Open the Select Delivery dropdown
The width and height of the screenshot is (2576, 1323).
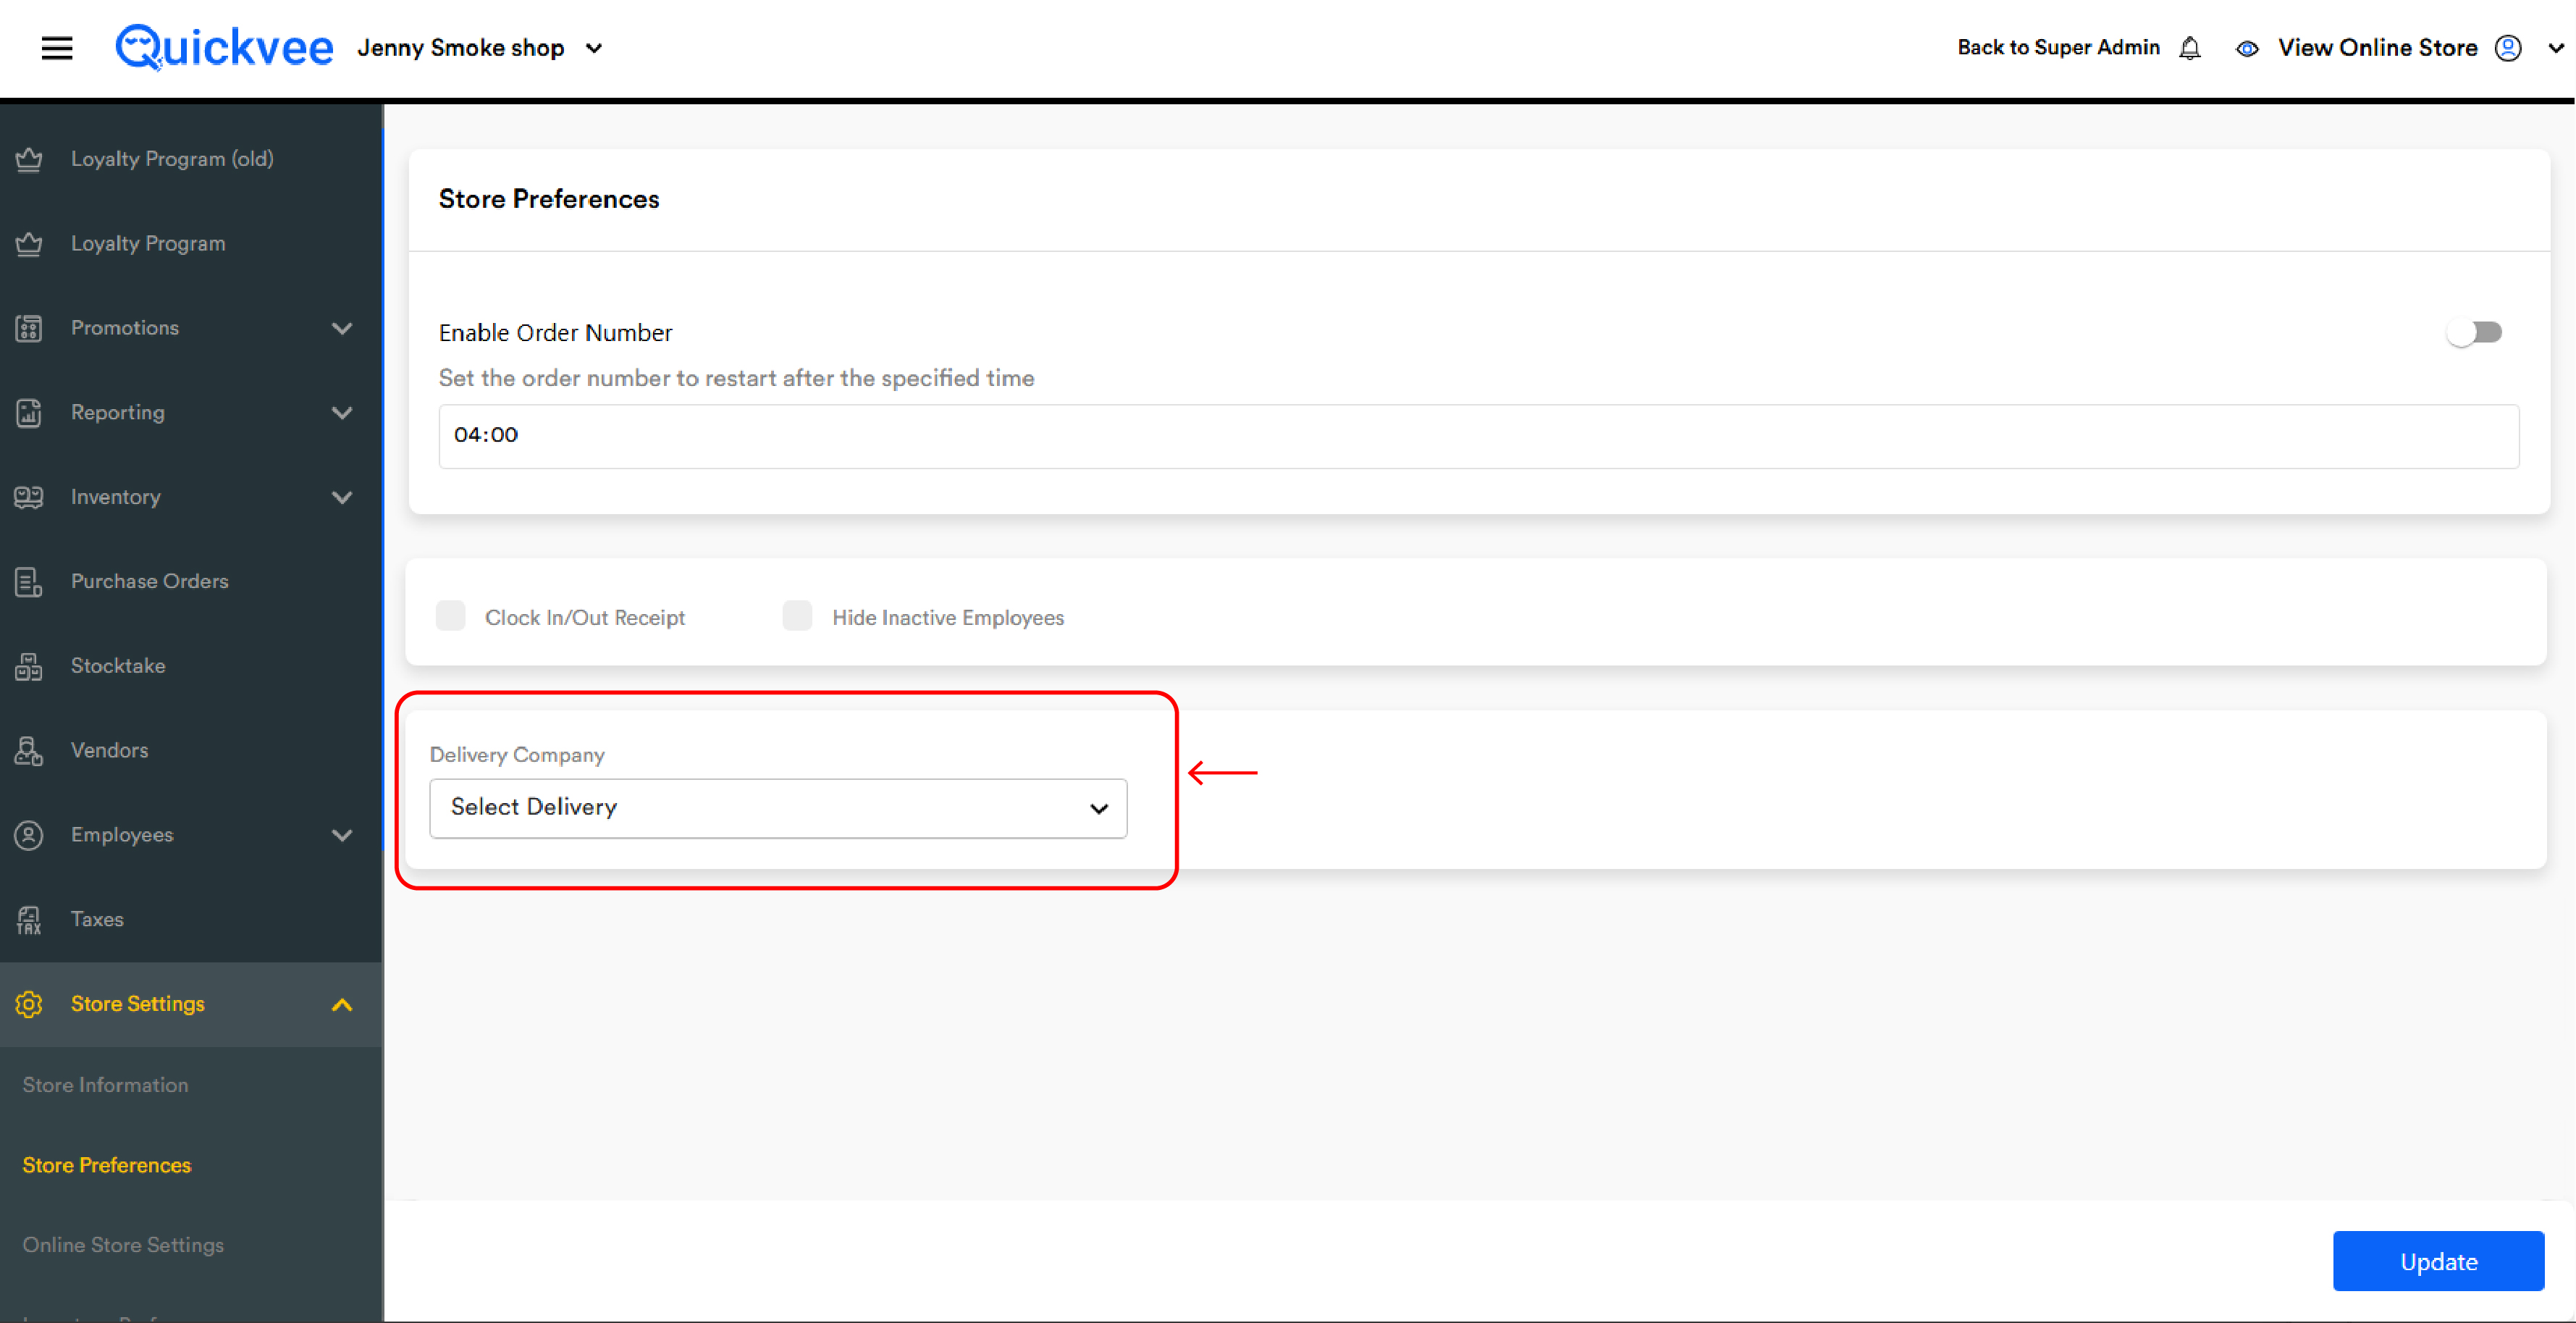(778, 808)
